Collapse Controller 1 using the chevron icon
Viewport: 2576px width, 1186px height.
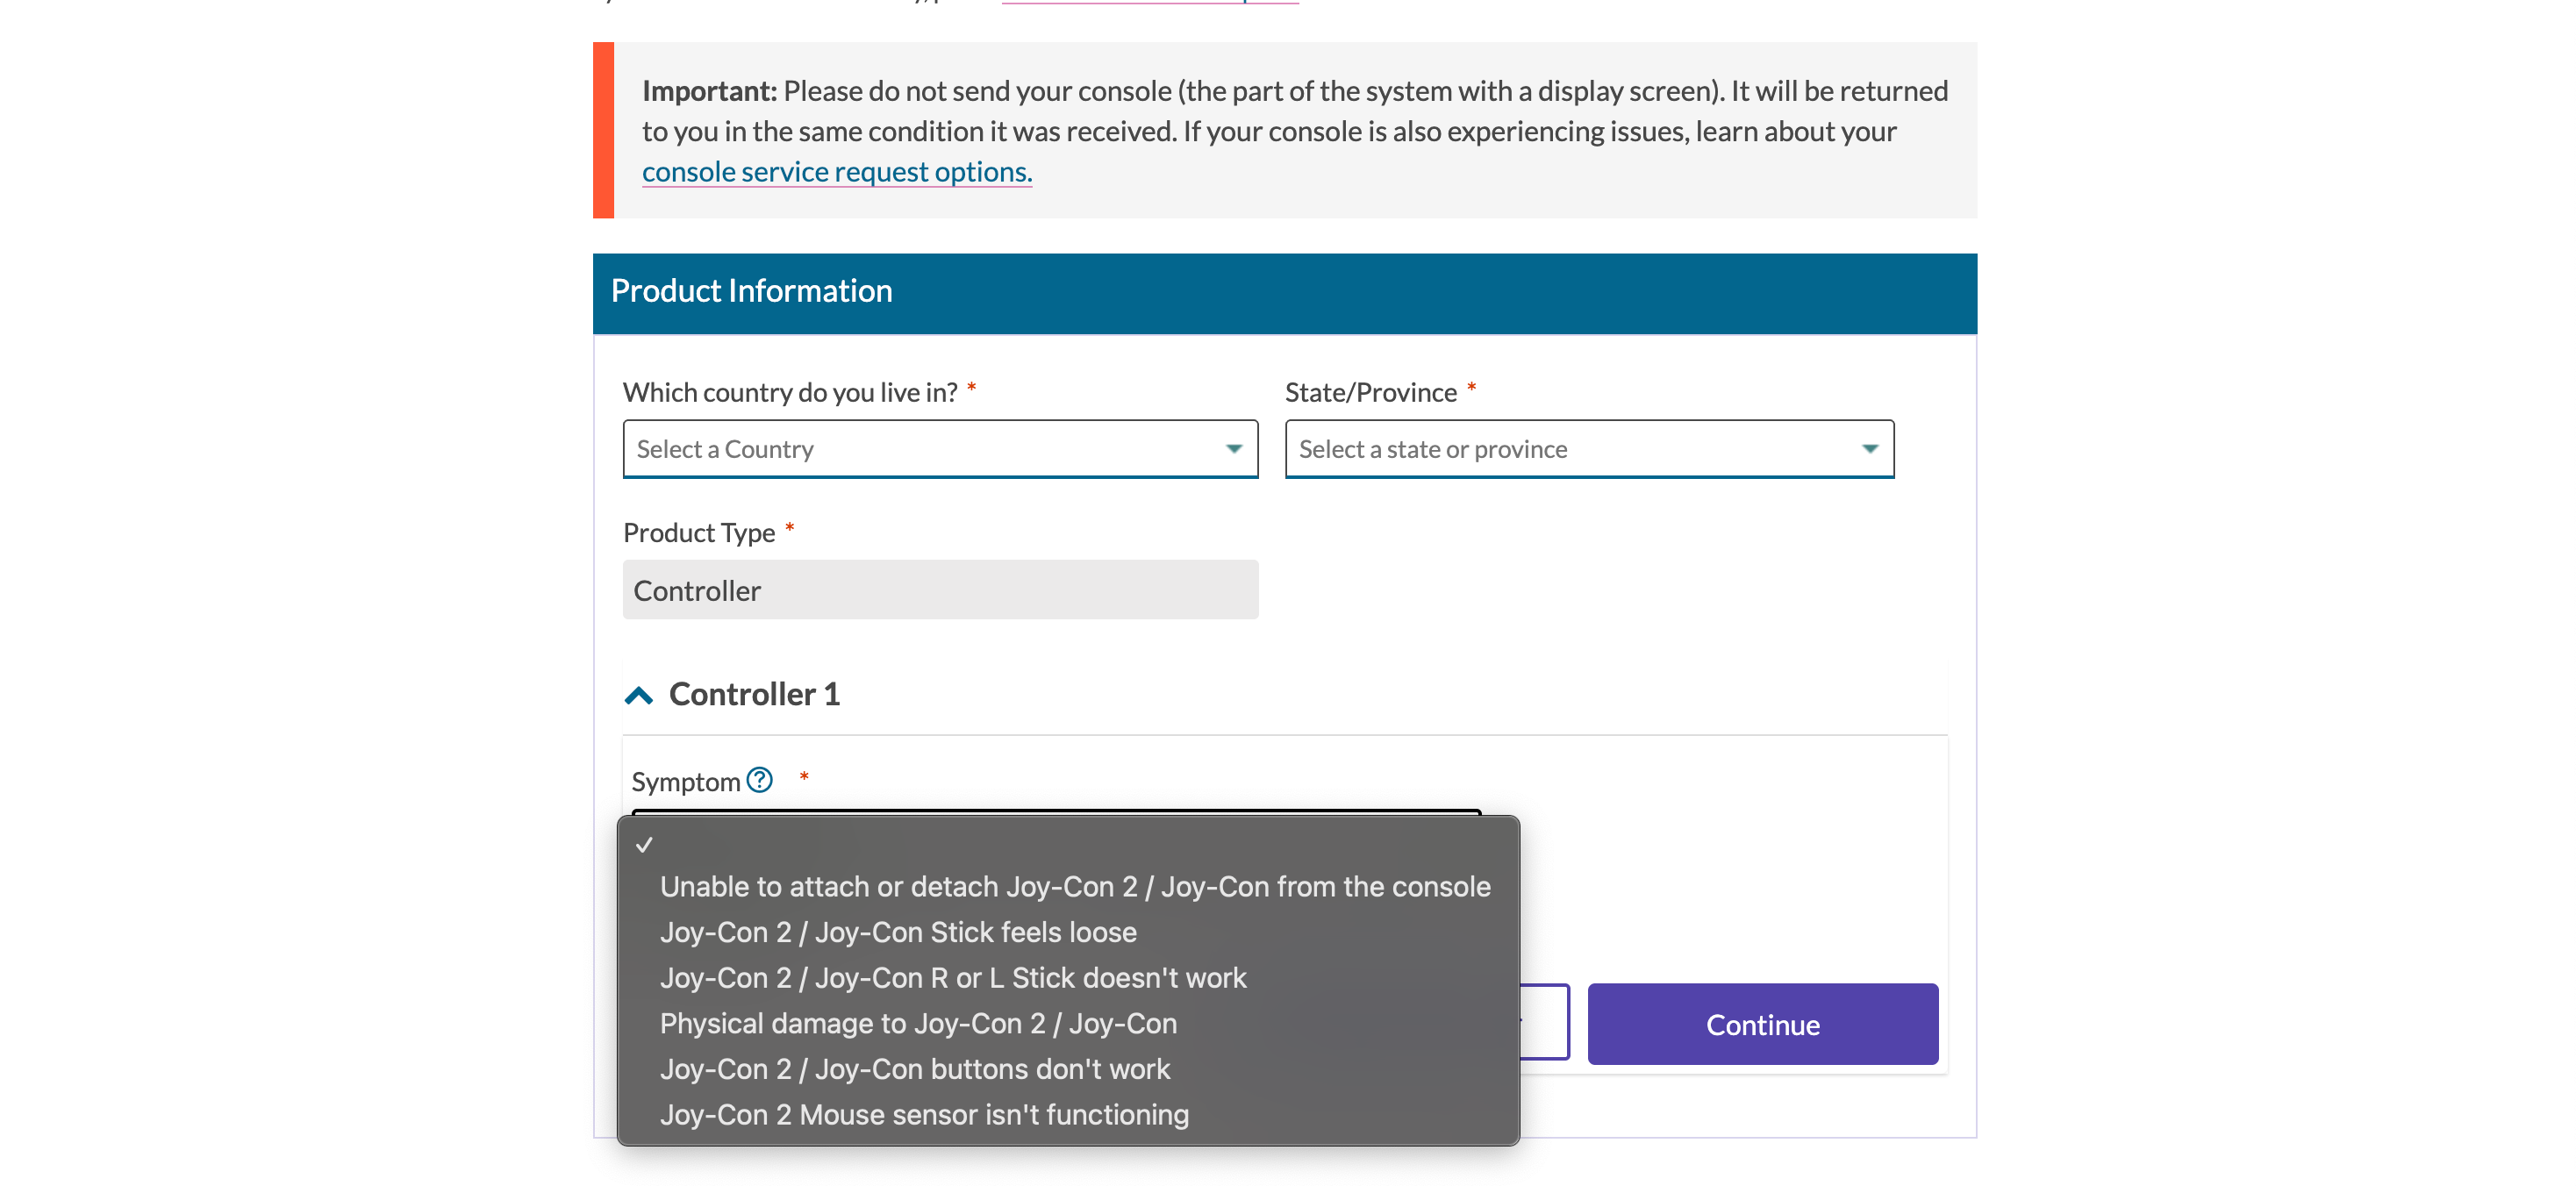639,695
